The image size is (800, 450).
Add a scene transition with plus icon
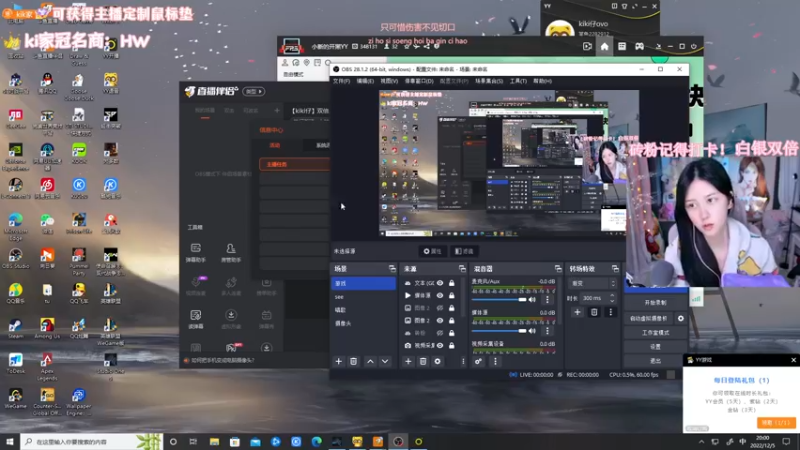577,312
